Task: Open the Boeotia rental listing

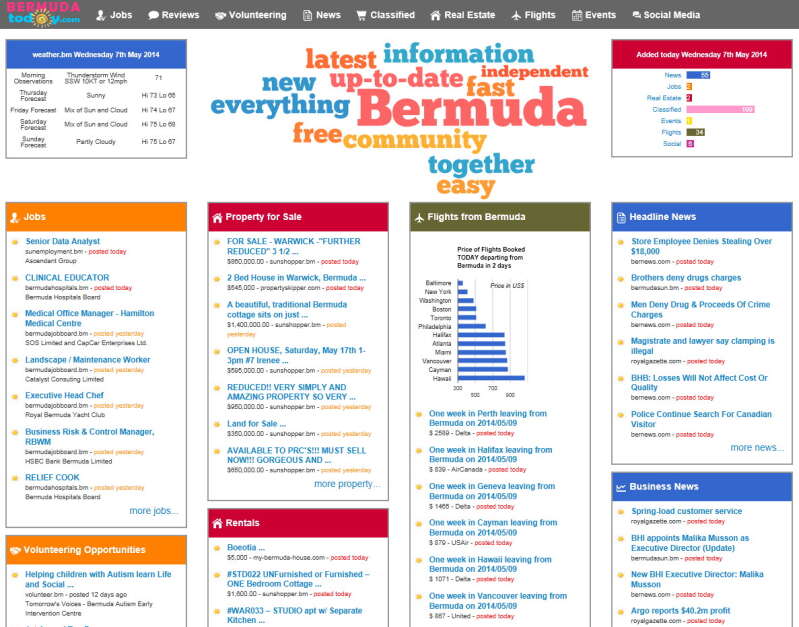Action: pyautogui.click(x=246, y=547)
